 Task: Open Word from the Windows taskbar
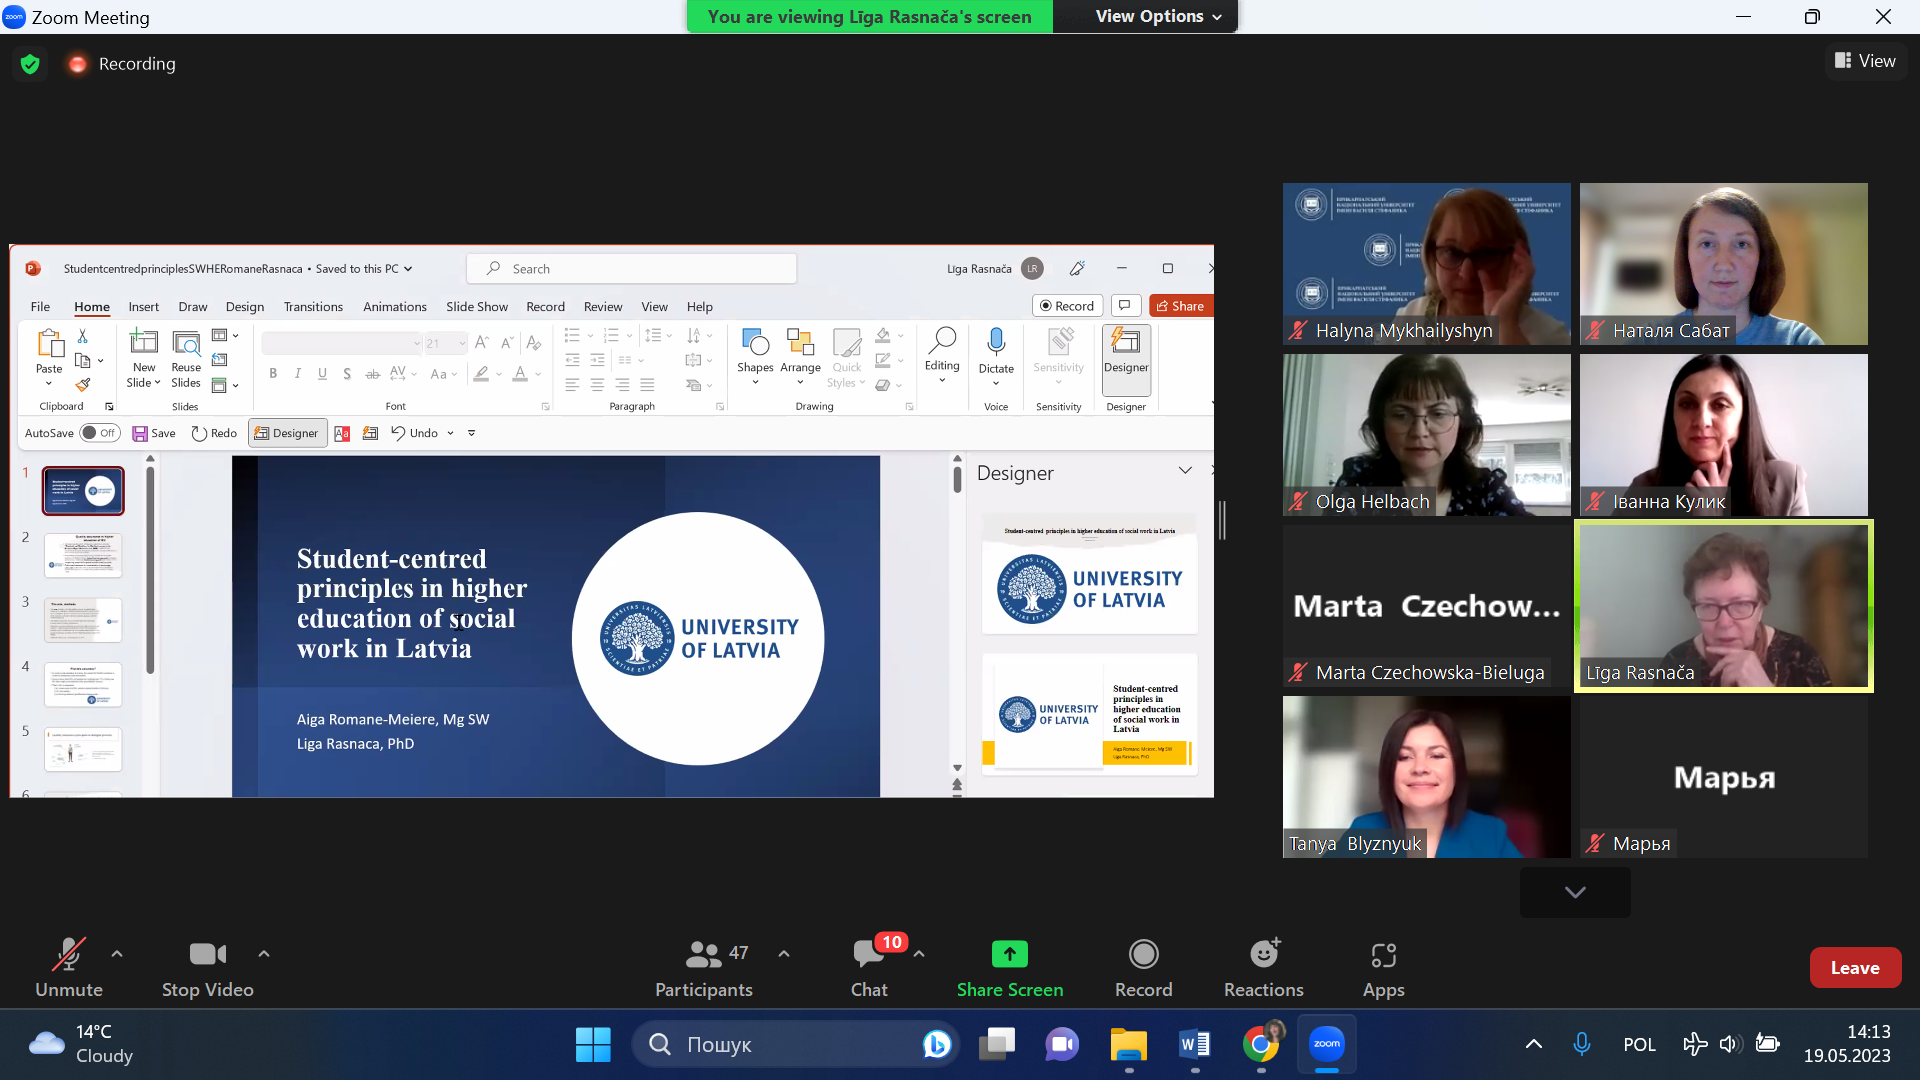click(x=1194, y=1044)
